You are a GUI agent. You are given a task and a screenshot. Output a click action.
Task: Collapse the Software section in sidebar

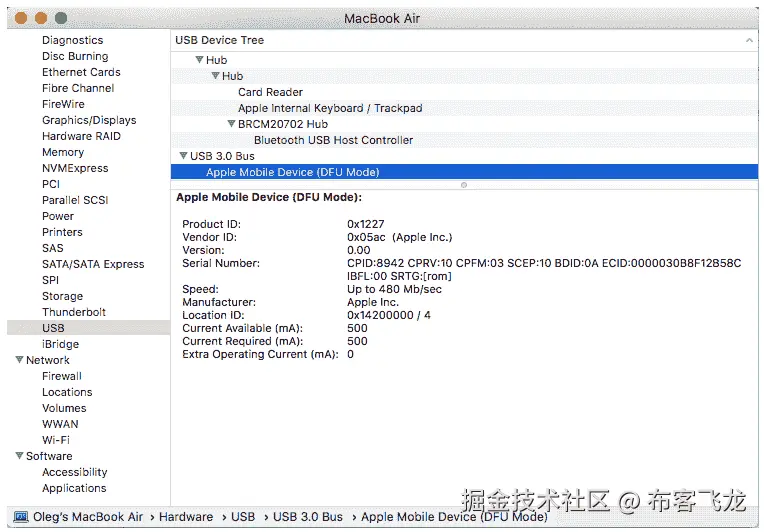pos(19,456)
